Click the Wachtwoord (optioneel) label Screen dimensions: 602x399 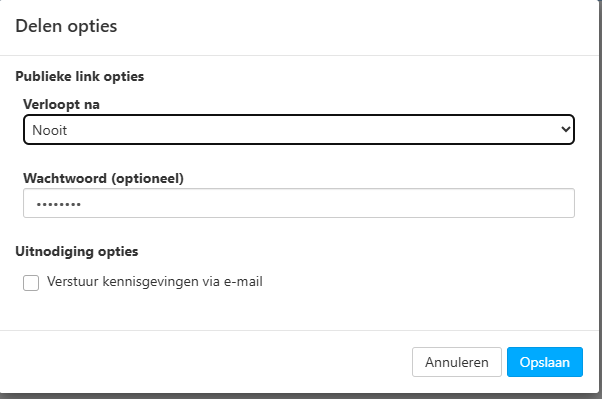103,178
